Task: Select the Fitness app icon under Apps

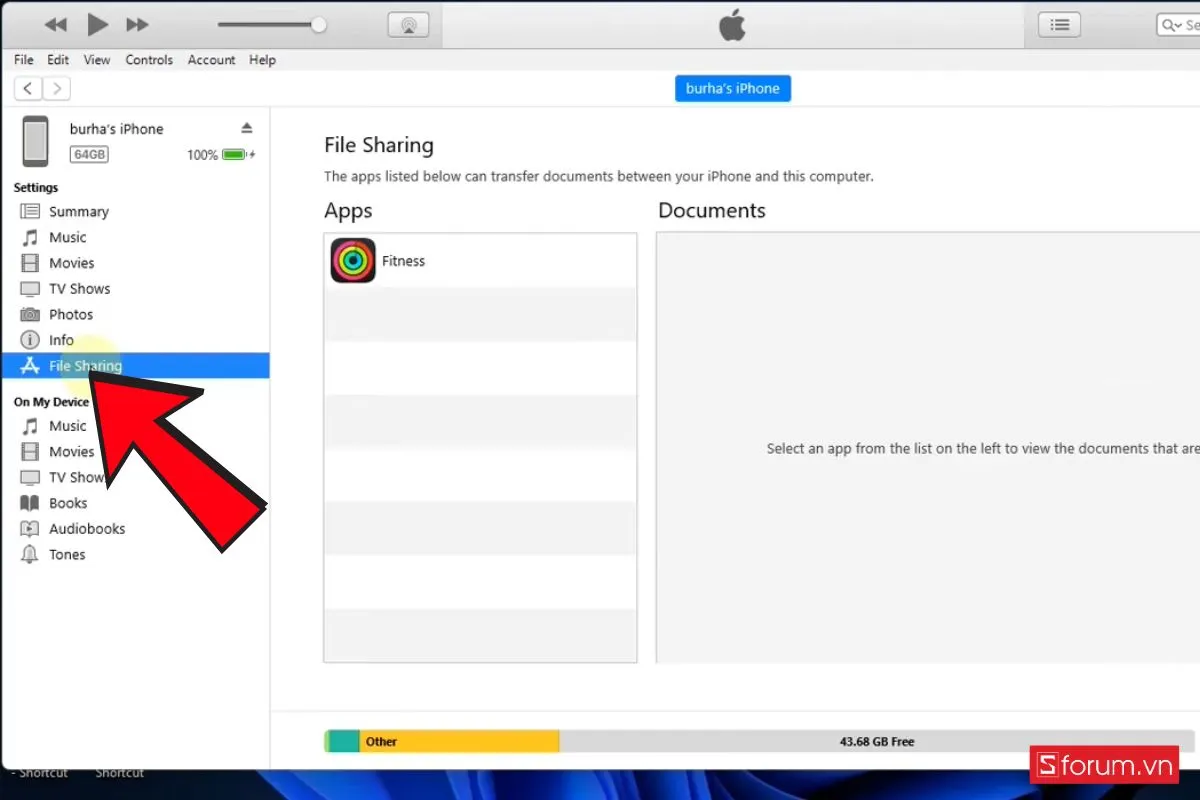Action: [x=352, y=260]
